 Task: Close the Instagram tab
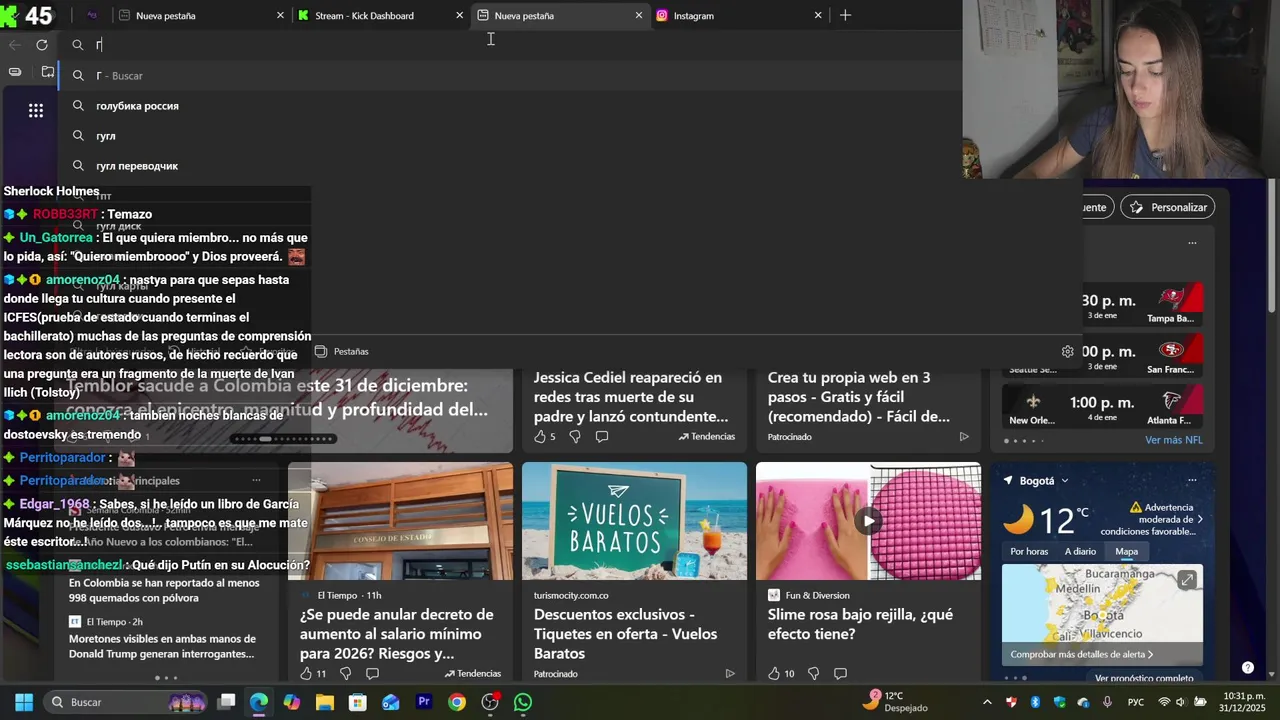tap(817, 15)
